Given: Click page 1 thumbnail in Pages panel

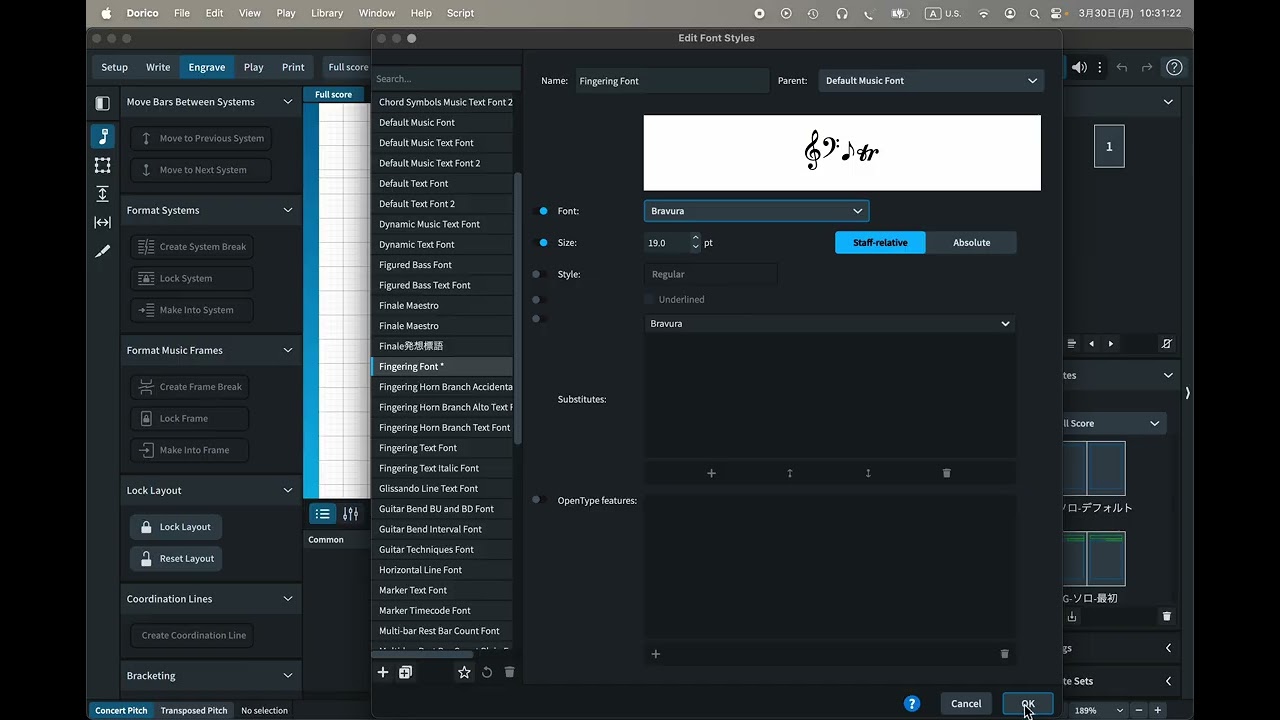Looking at the screenshot, I should tap(1109, 147).
